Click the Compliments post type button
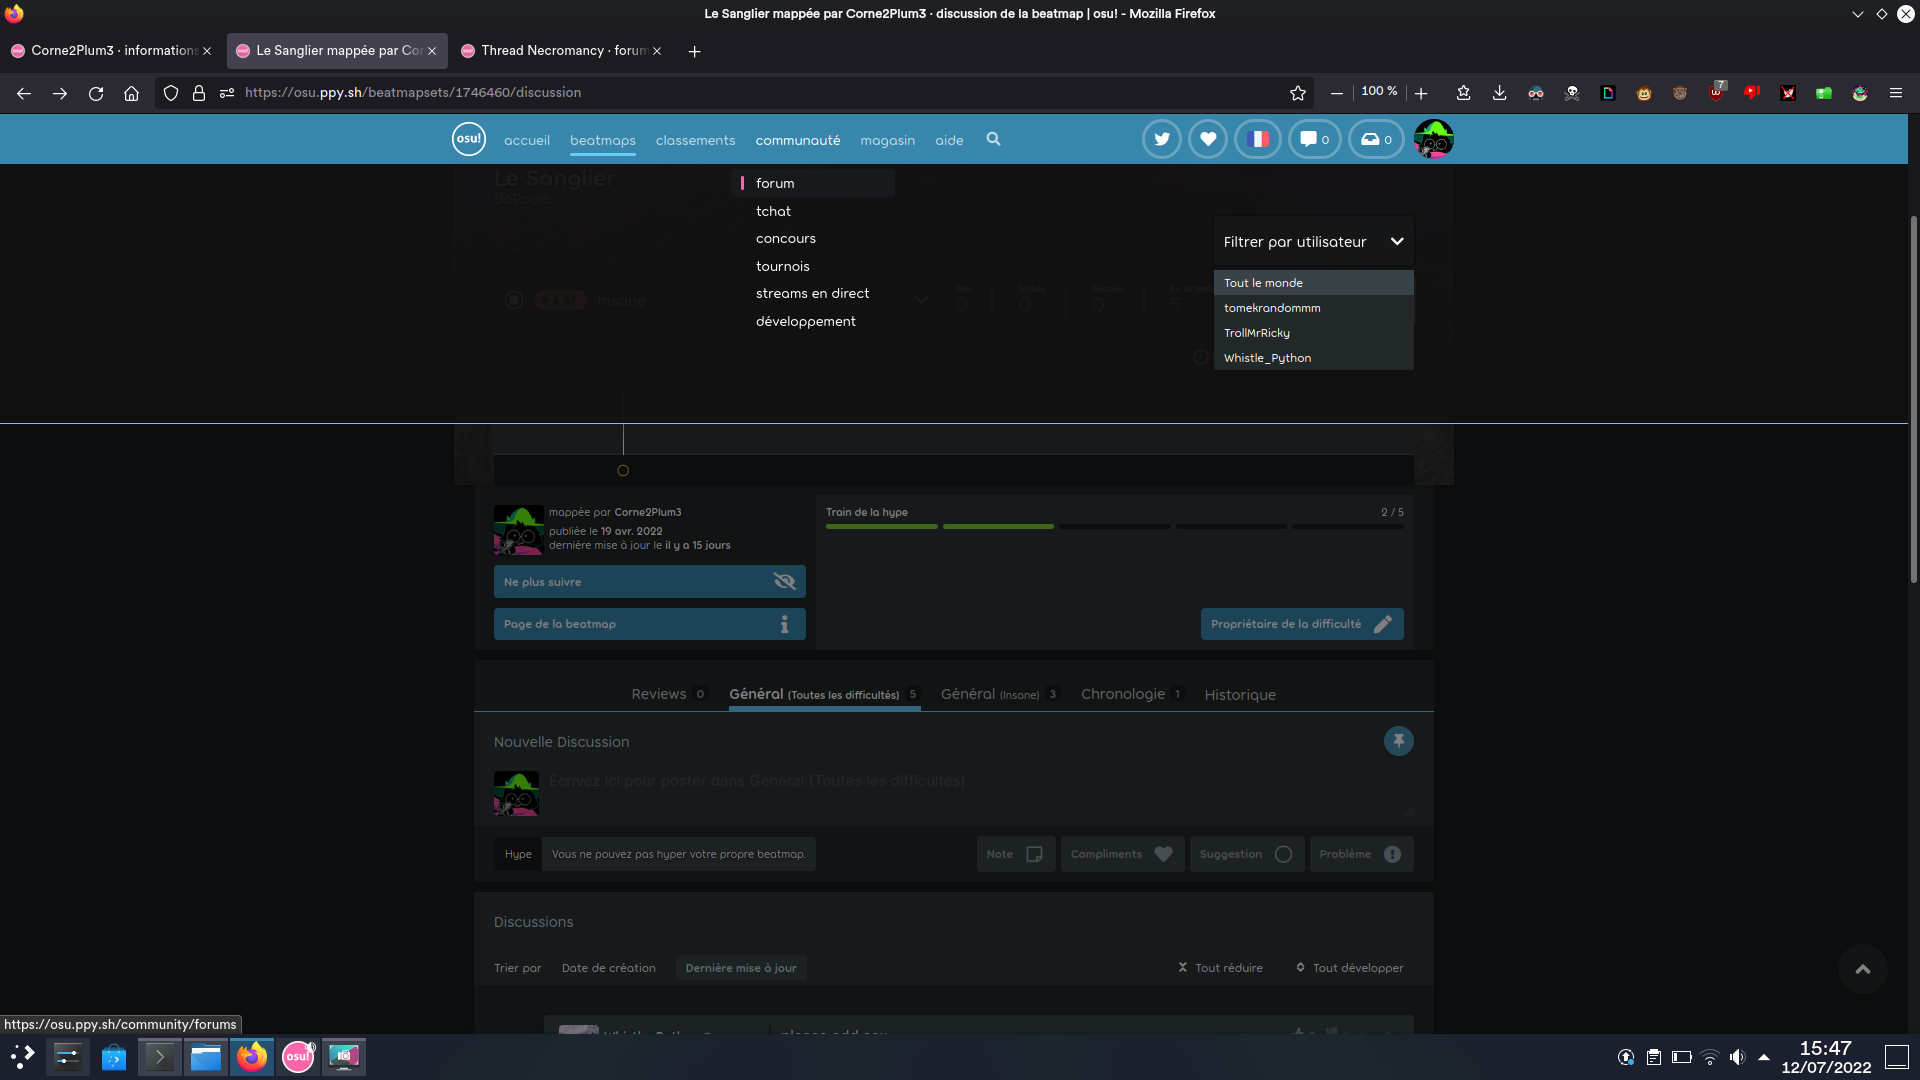Image resolution: width=1920 pixels, height=1080 pixels. click(1121, 853)
